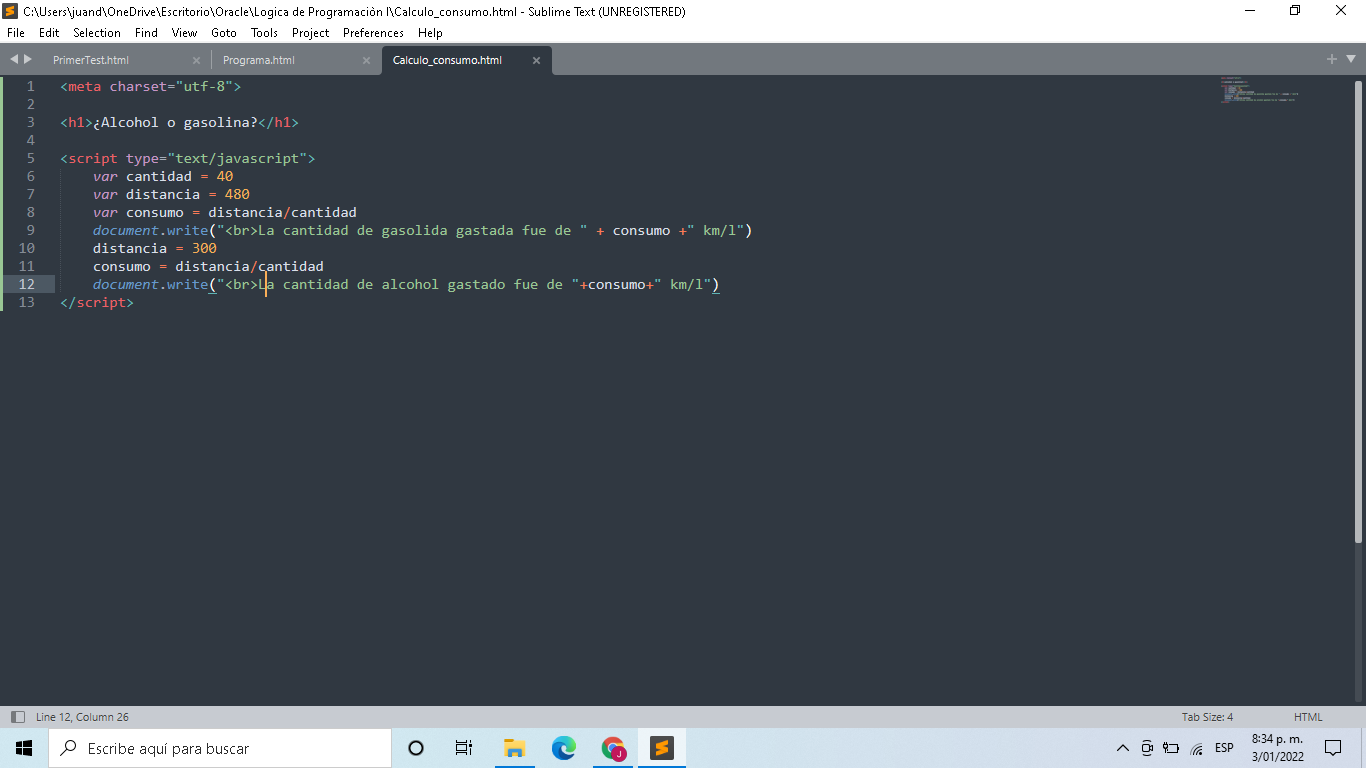Screen dimensions: 1366x768
Task: Open Task View on taskbar
Action: pos(464,748)
